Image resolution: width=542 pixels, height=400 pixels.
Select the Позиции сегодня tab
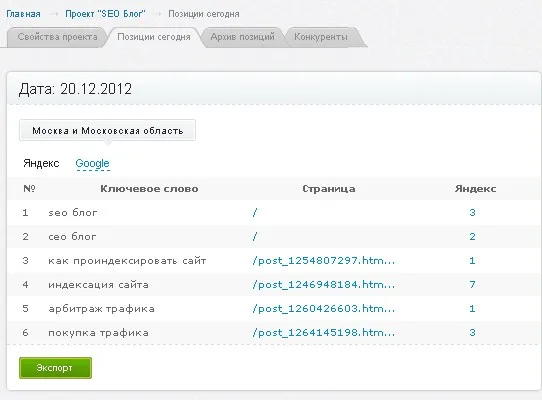coord(154,37)
